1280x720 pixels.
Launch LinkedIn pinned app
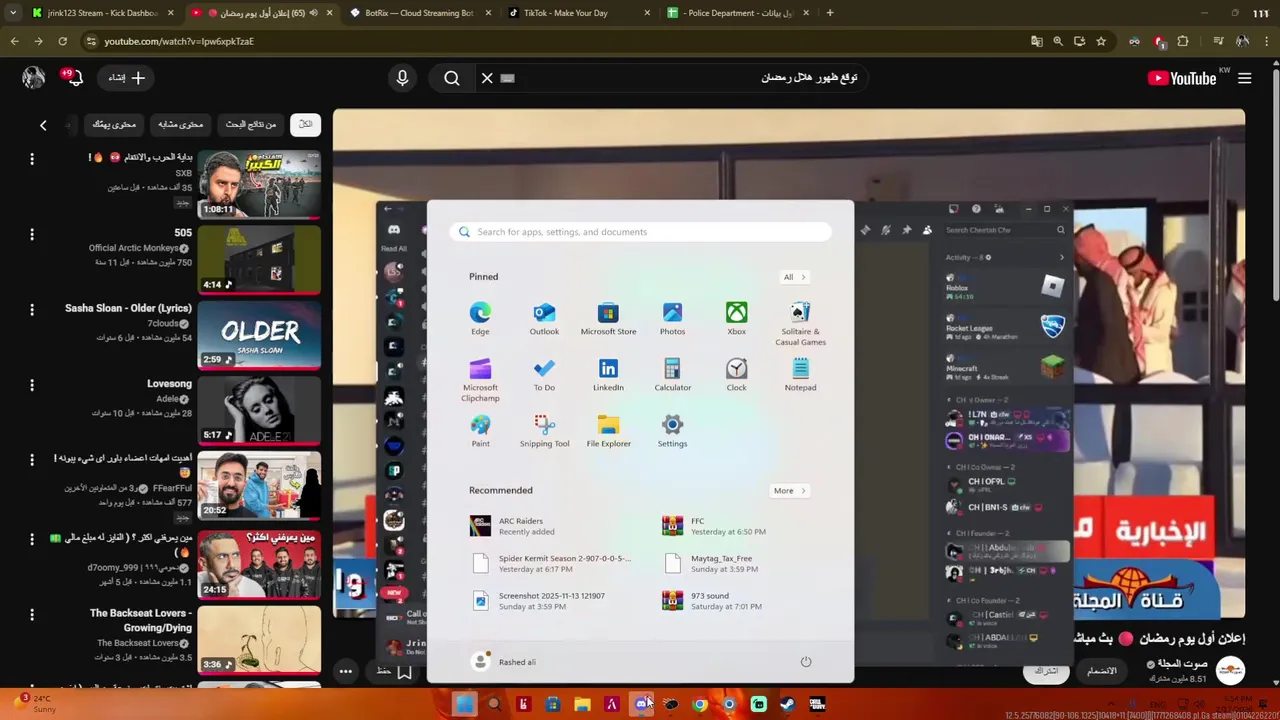coord(608,375)
